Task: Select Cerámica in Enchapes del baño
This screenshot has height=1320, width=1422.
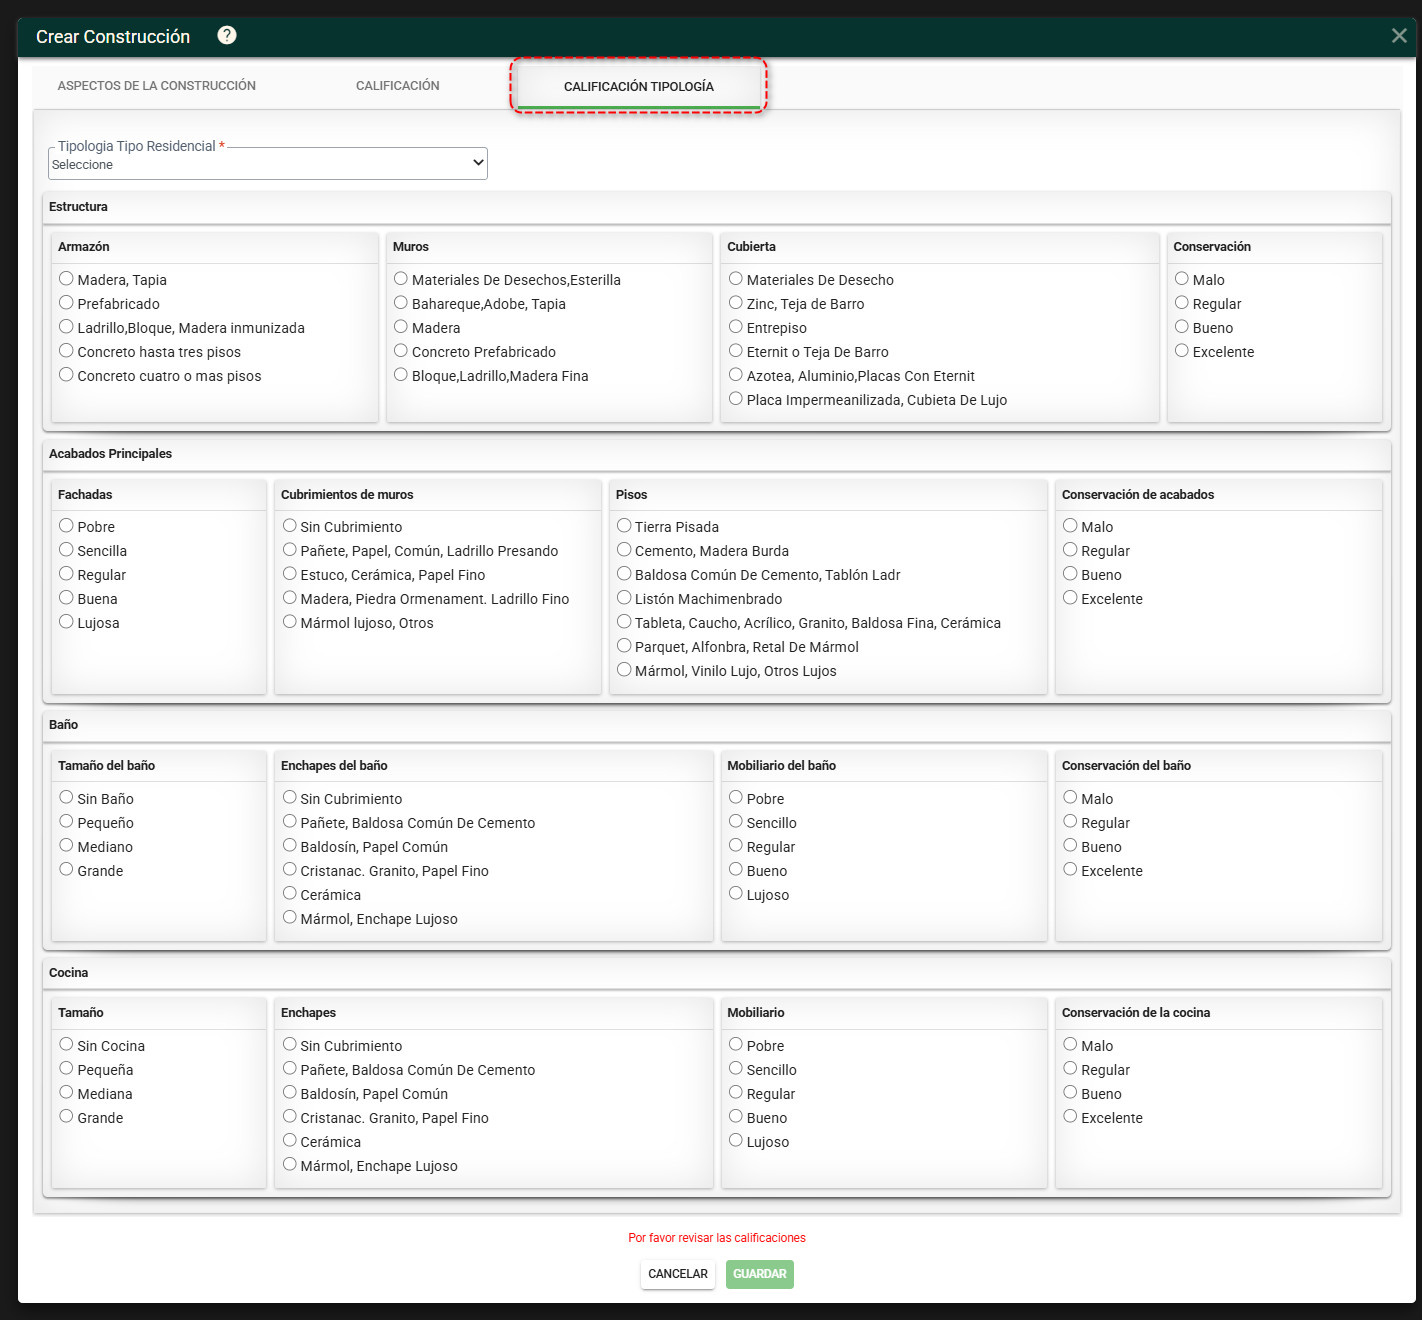Action: 290,894
